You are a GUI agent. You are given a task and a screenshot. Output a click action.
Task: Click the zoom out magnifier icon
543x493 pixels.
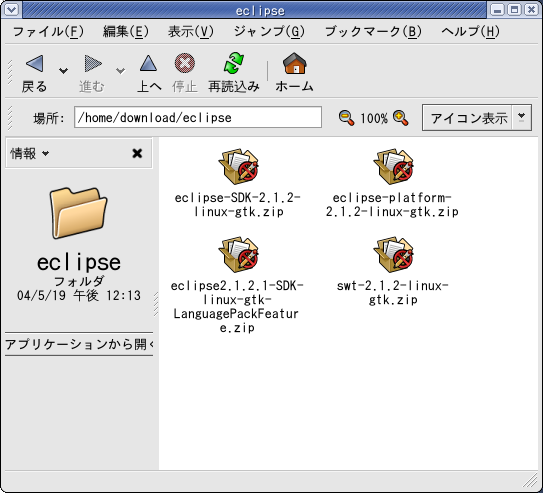[346, 118]
